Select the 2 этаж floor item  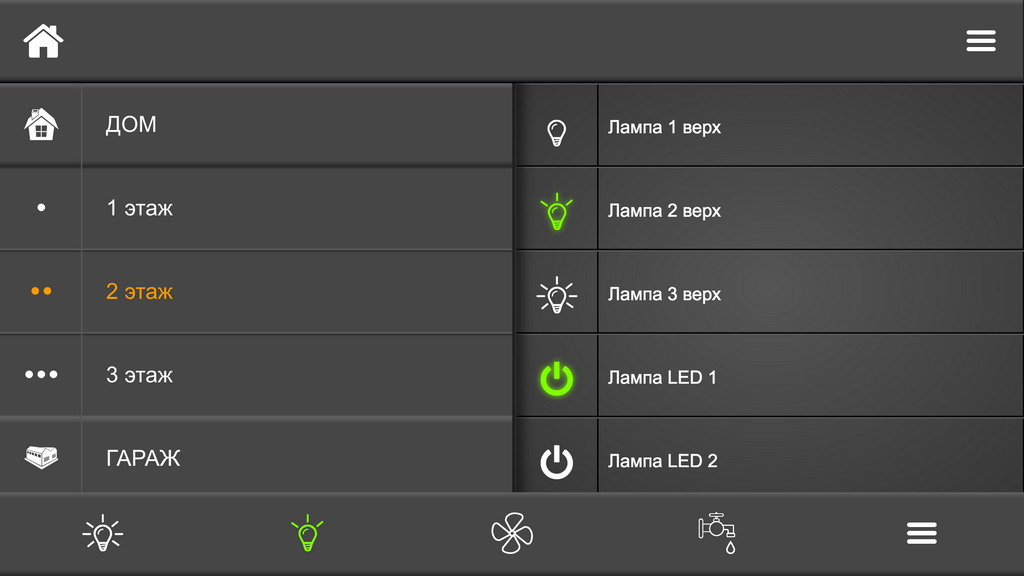click(256, 292)
